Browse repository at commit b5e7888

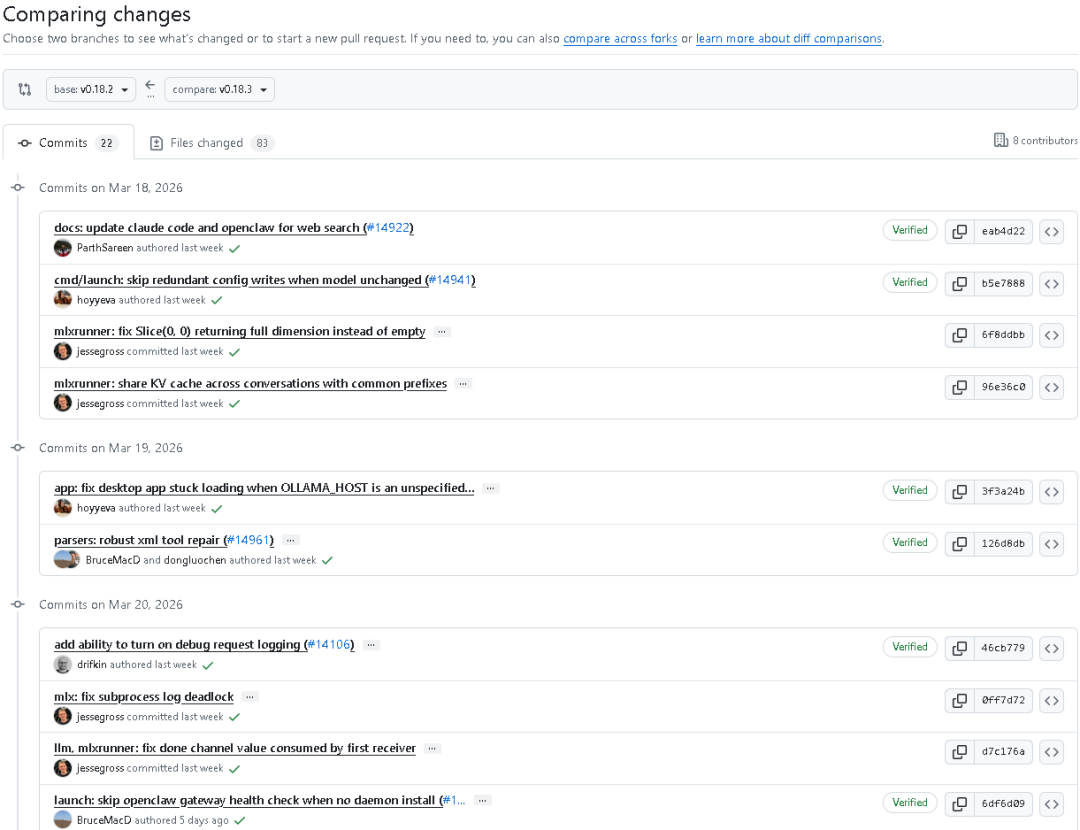(1051, 284)
